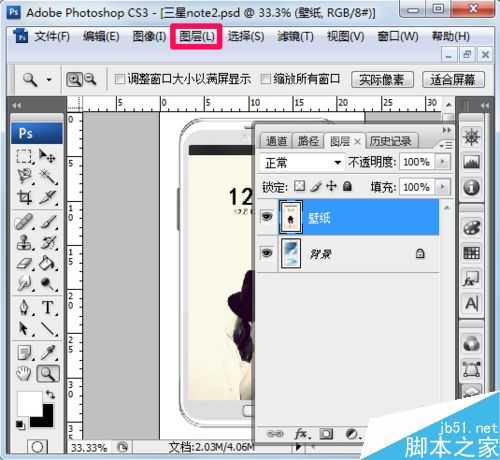Open the fill 填充 slider arrow
The image size is (500, 460).
(x=443, y=187)
